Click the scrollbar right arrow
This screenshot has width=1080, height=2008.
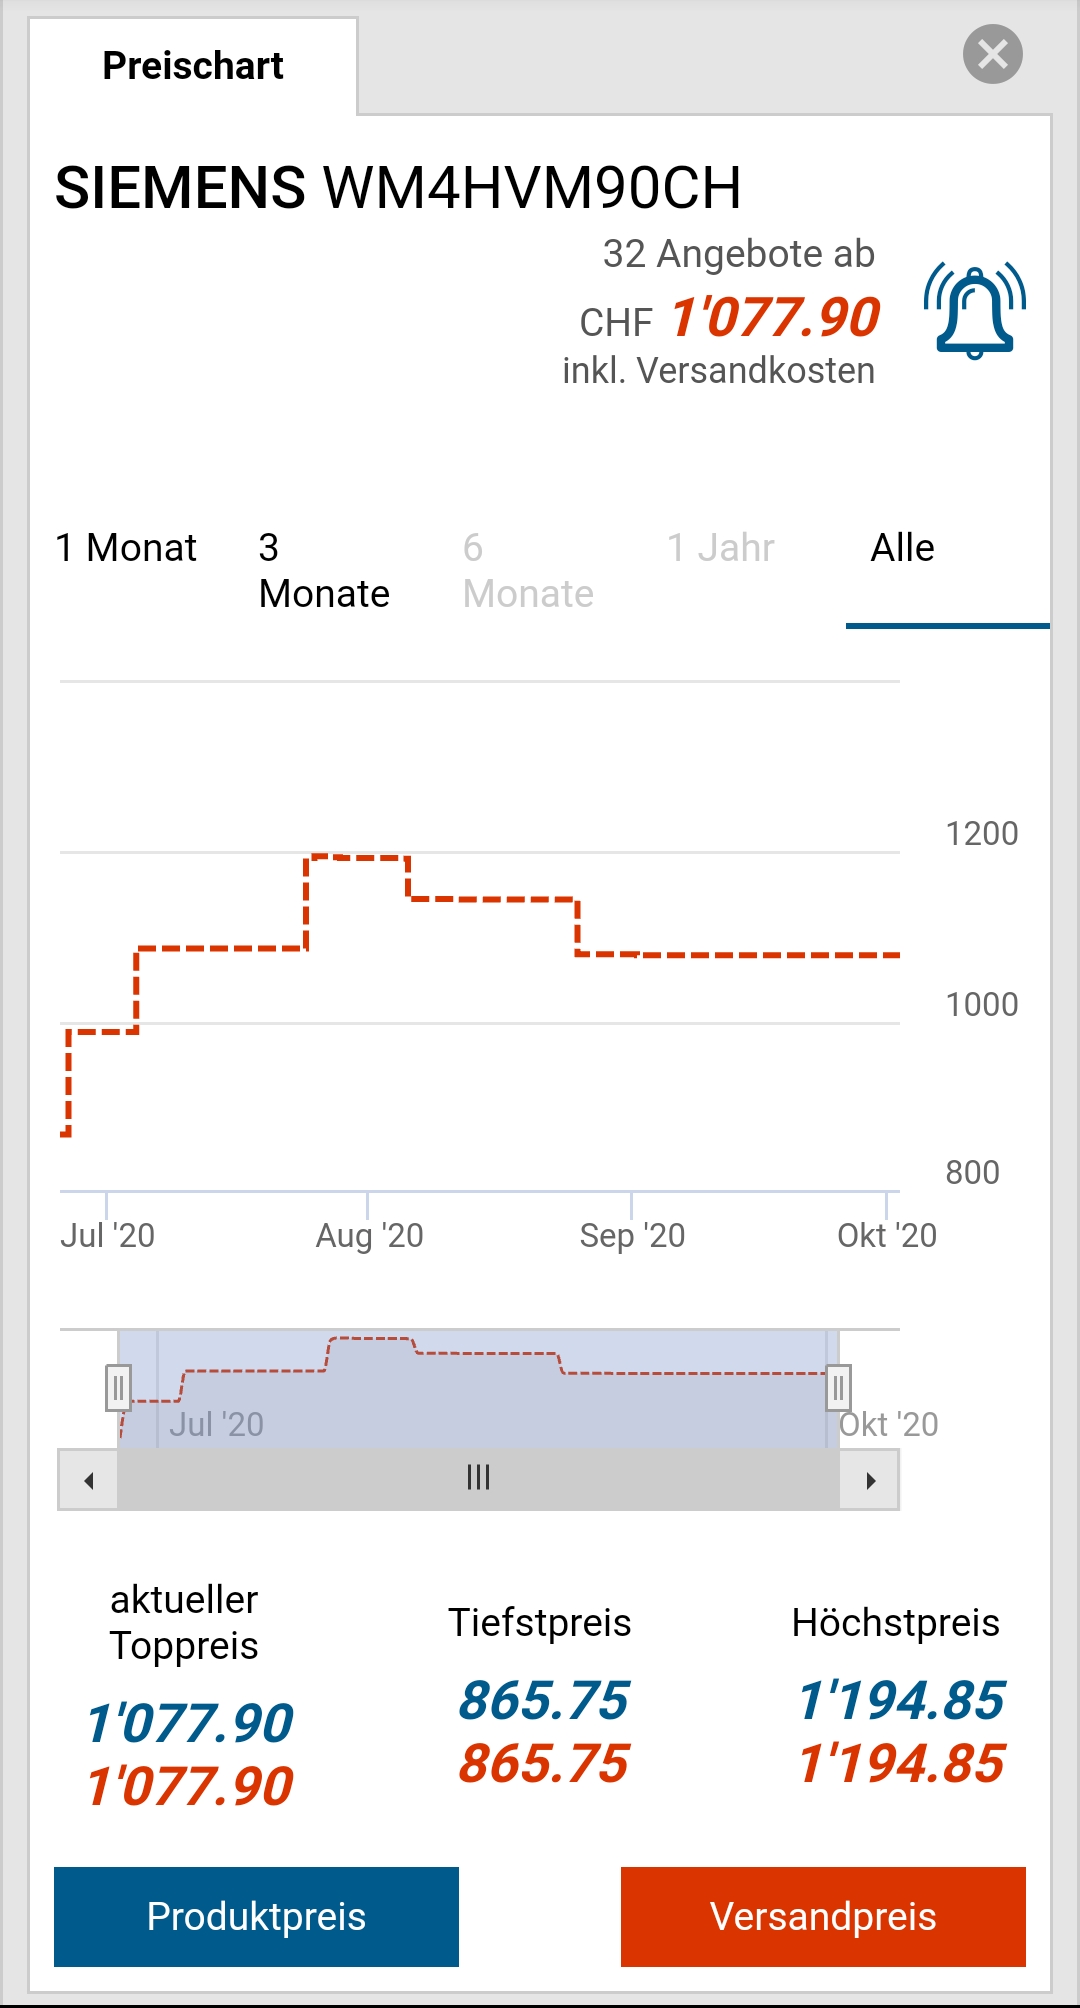[870, 1480]
